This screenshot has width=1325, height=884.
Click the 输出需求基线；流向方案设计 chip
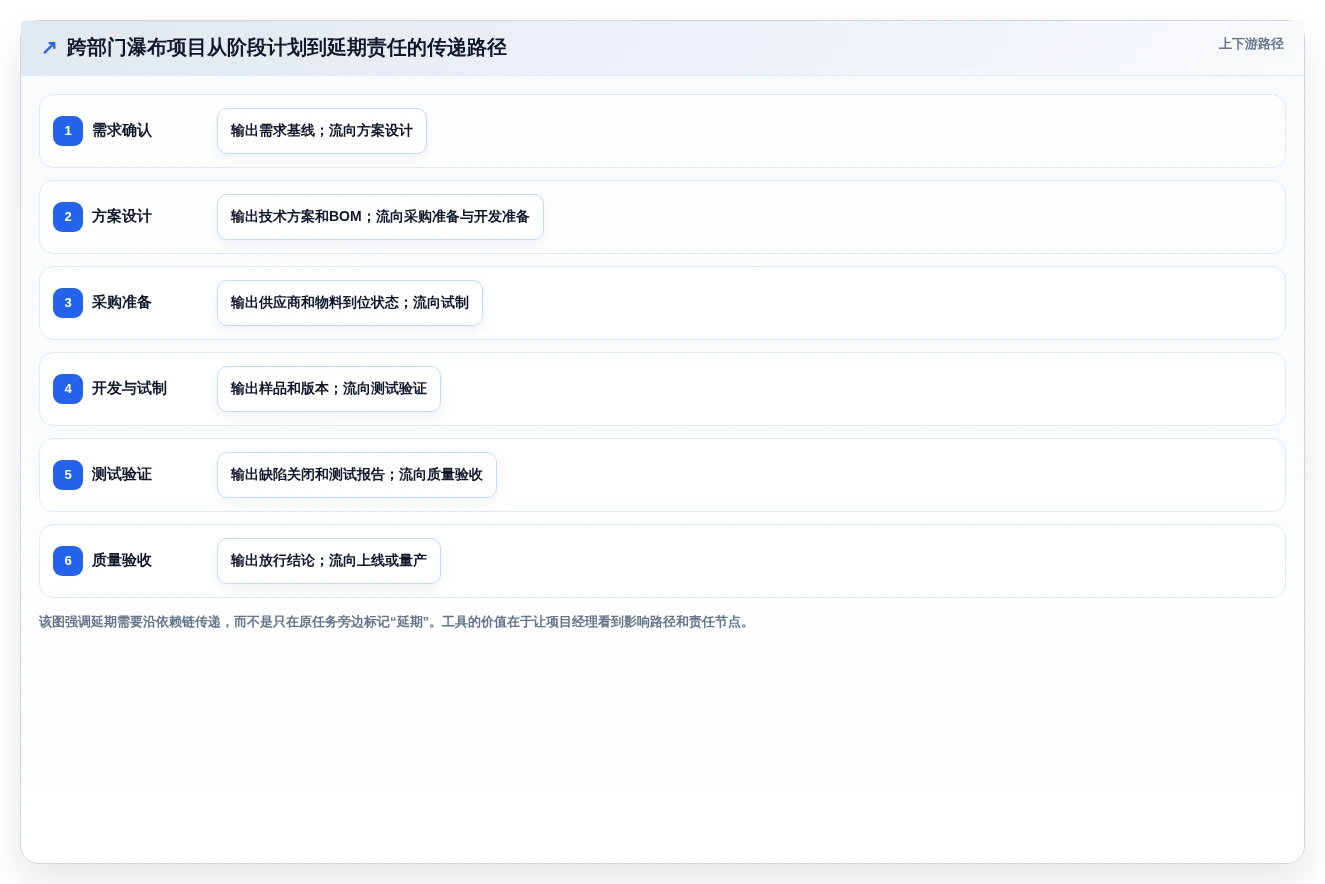322,131
